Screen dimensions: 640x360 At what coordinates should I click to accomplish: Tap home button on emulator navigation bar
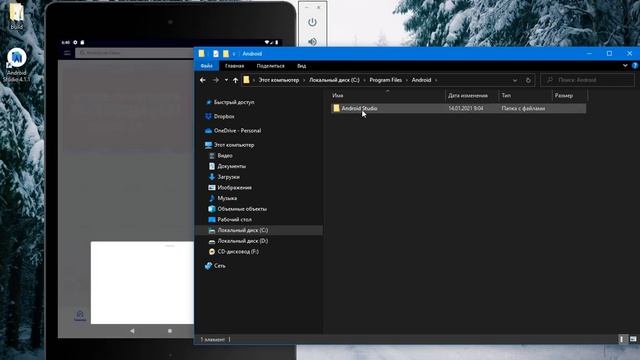[170, 331]
